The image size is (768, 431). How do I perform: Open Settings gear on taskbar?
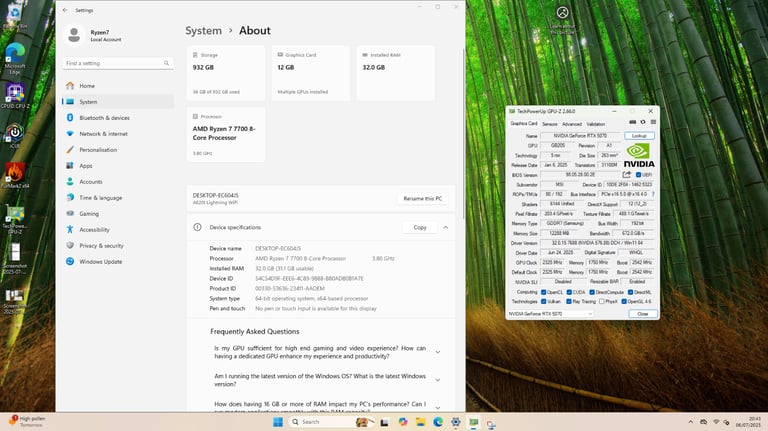[x=456, y=422]
